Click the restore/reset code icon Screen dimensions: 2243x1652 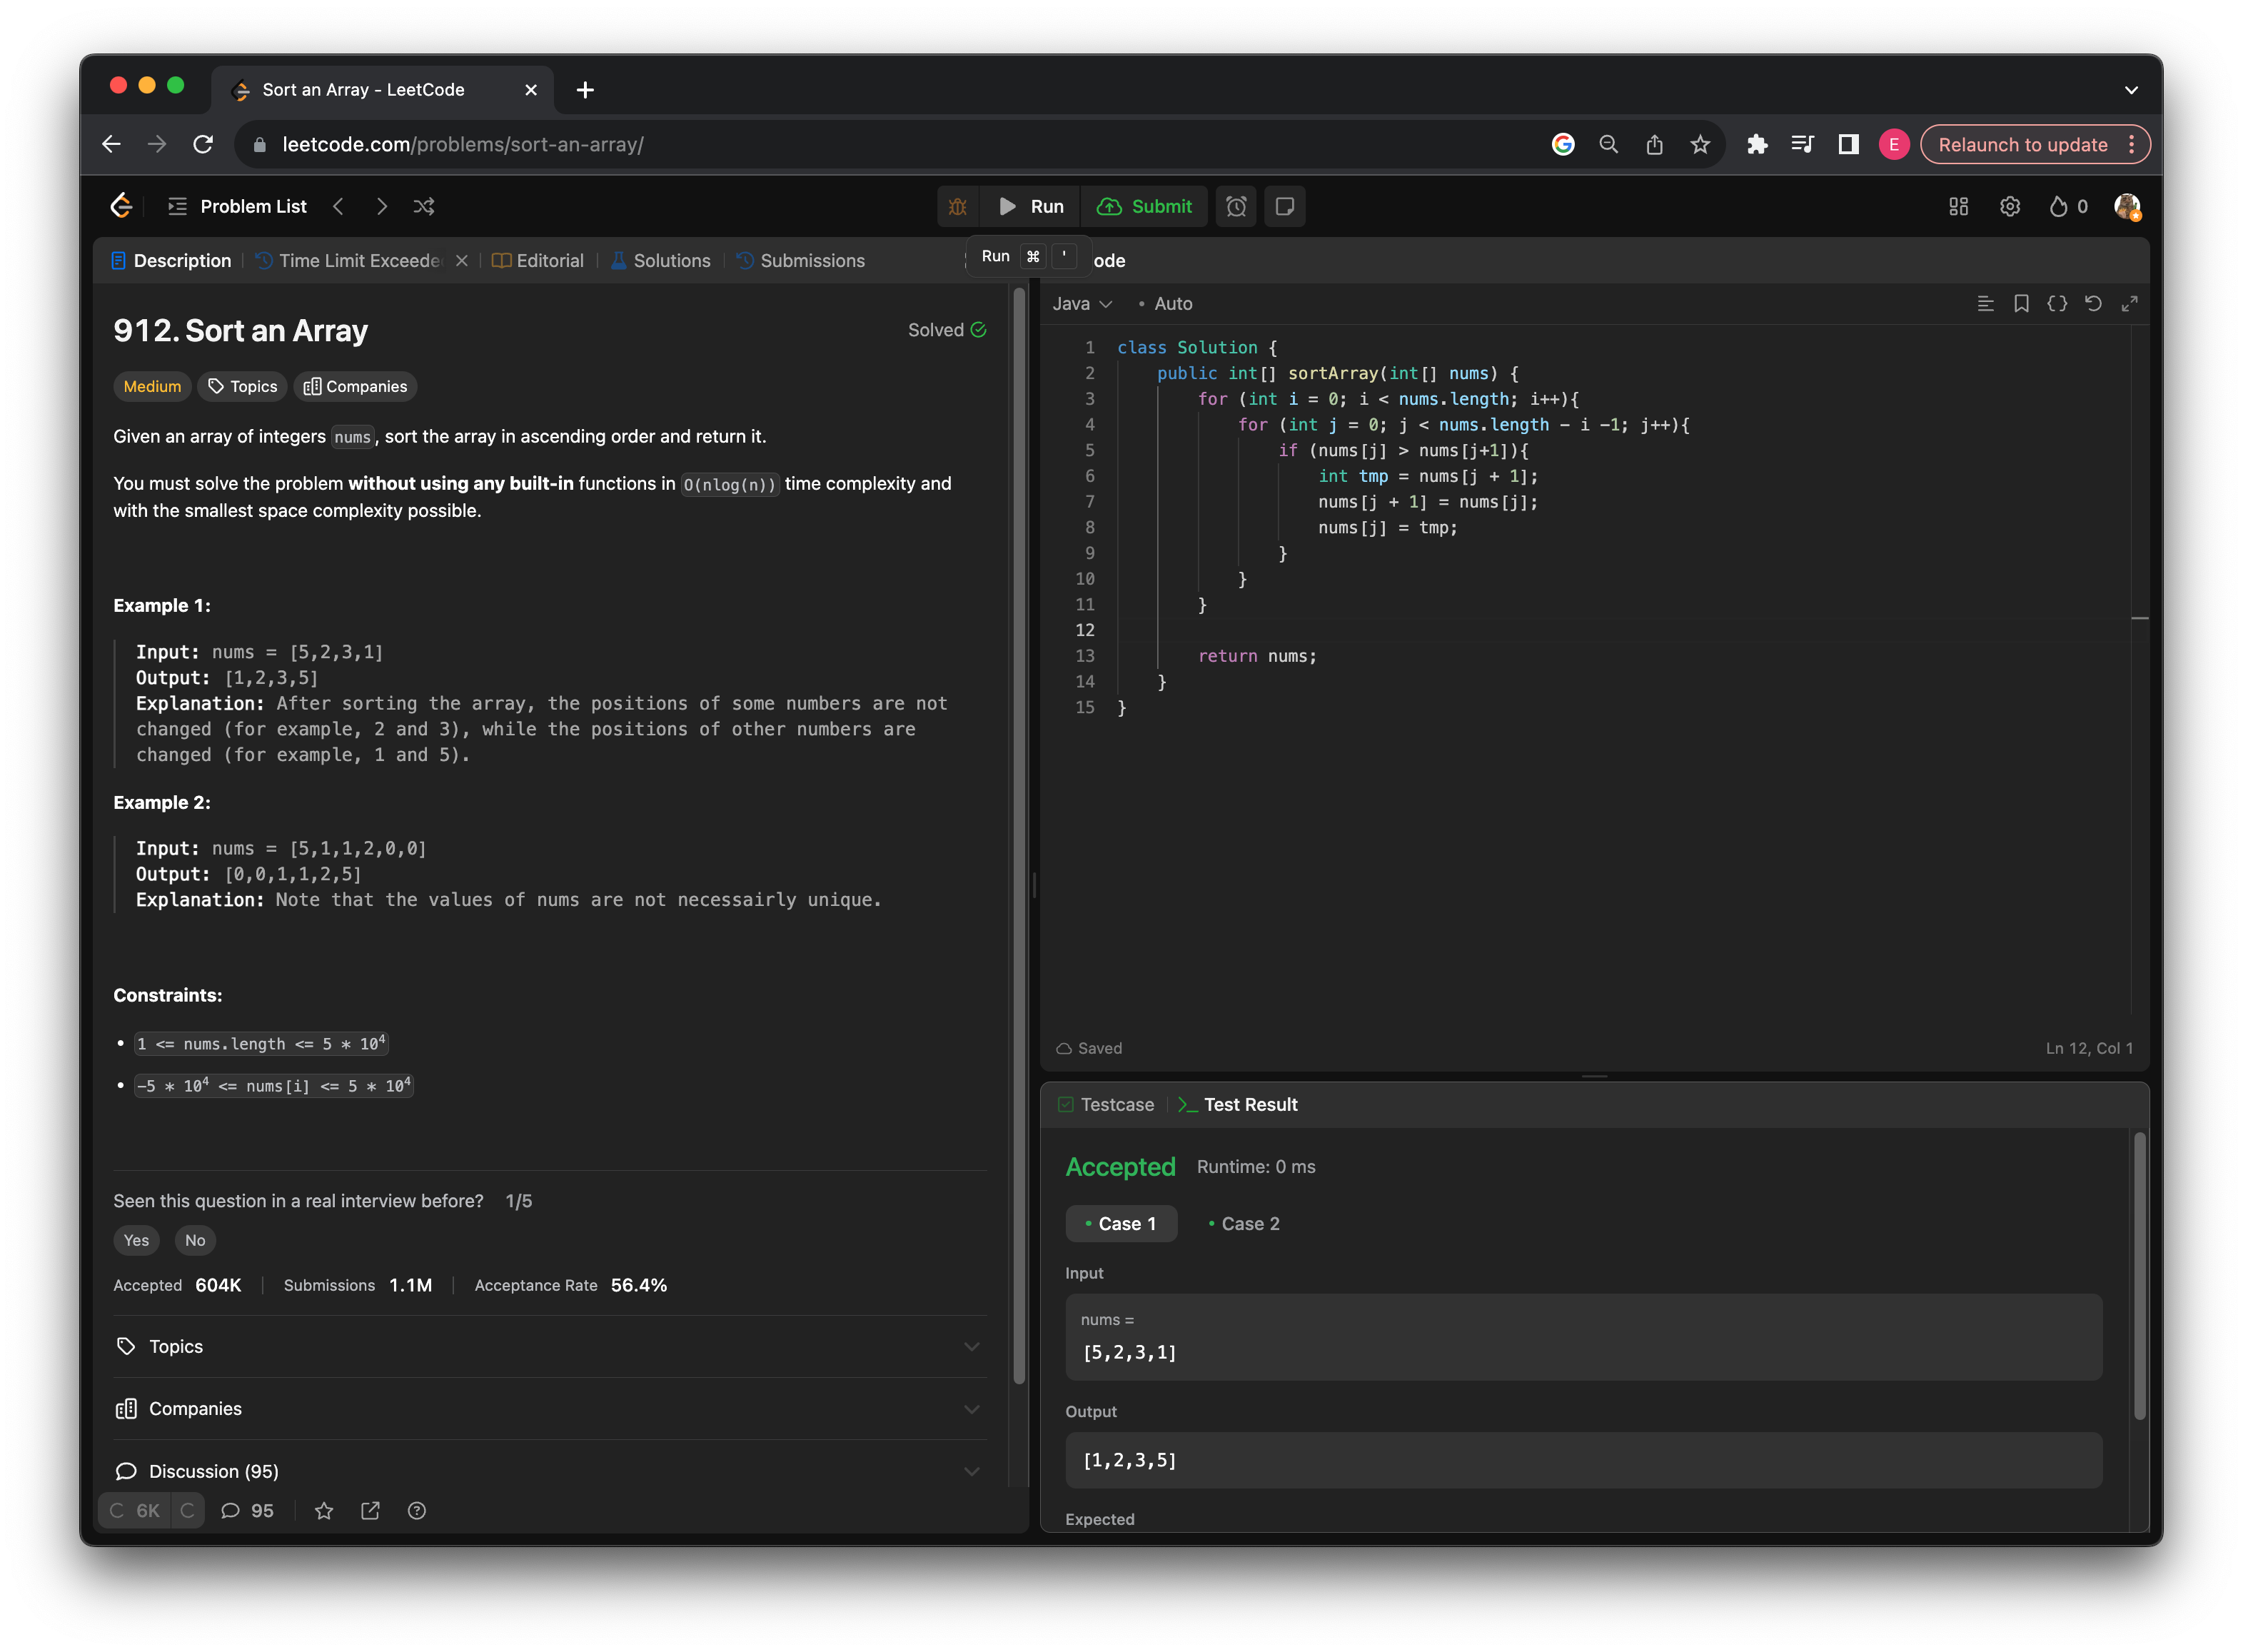2093,303
